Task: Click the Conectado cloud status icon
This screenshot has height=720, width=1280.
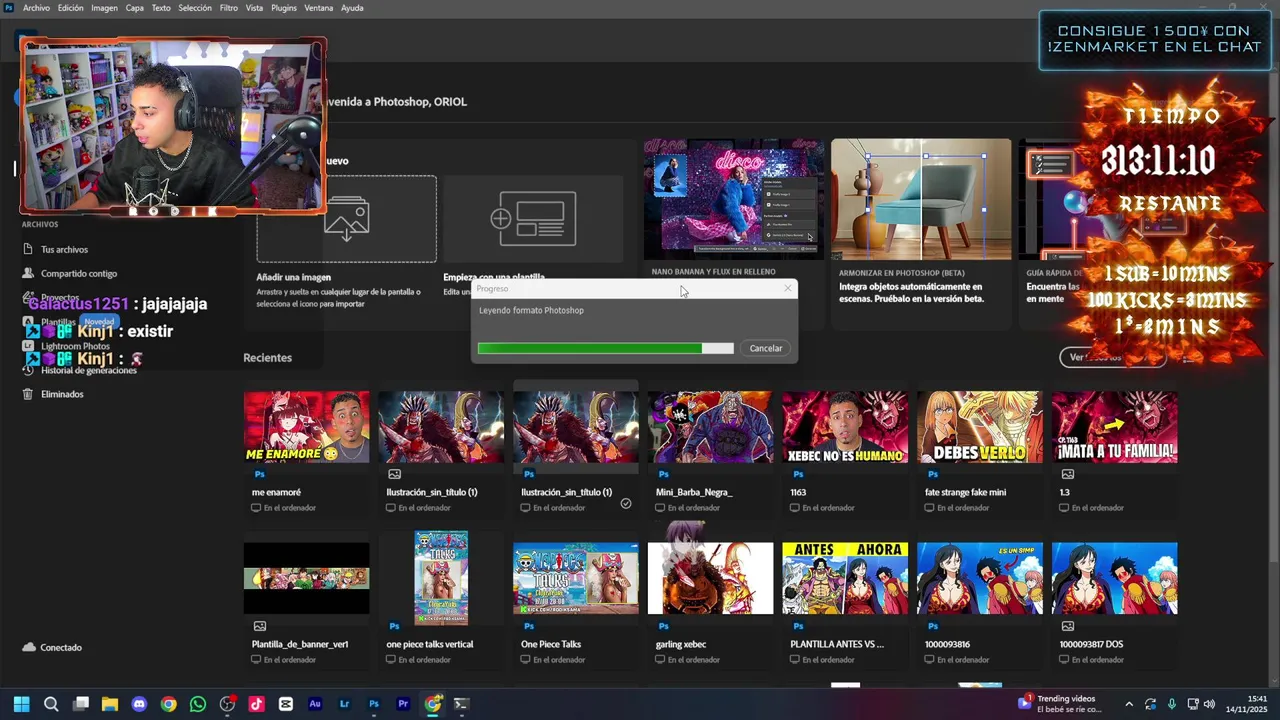Action: tap(29, 647)
